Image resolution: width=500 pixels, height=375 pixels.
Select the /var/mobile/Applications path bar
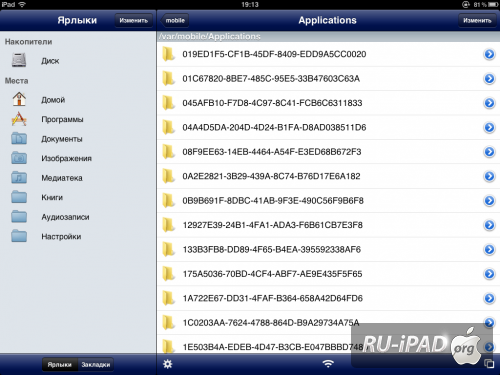click(x=328, y=36)
